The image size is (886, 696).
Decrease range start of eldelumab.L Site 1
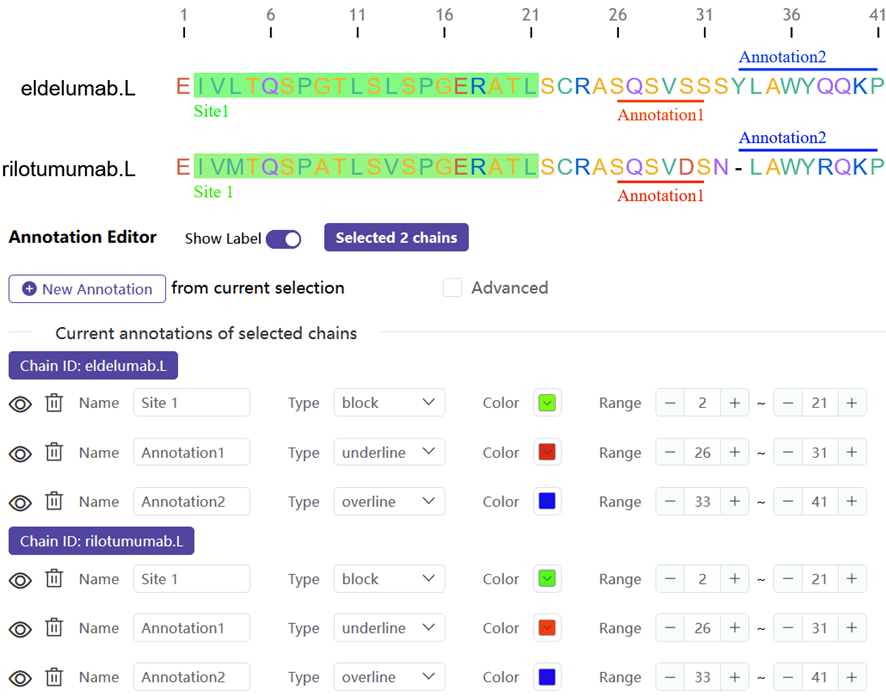tap(670, 403)
